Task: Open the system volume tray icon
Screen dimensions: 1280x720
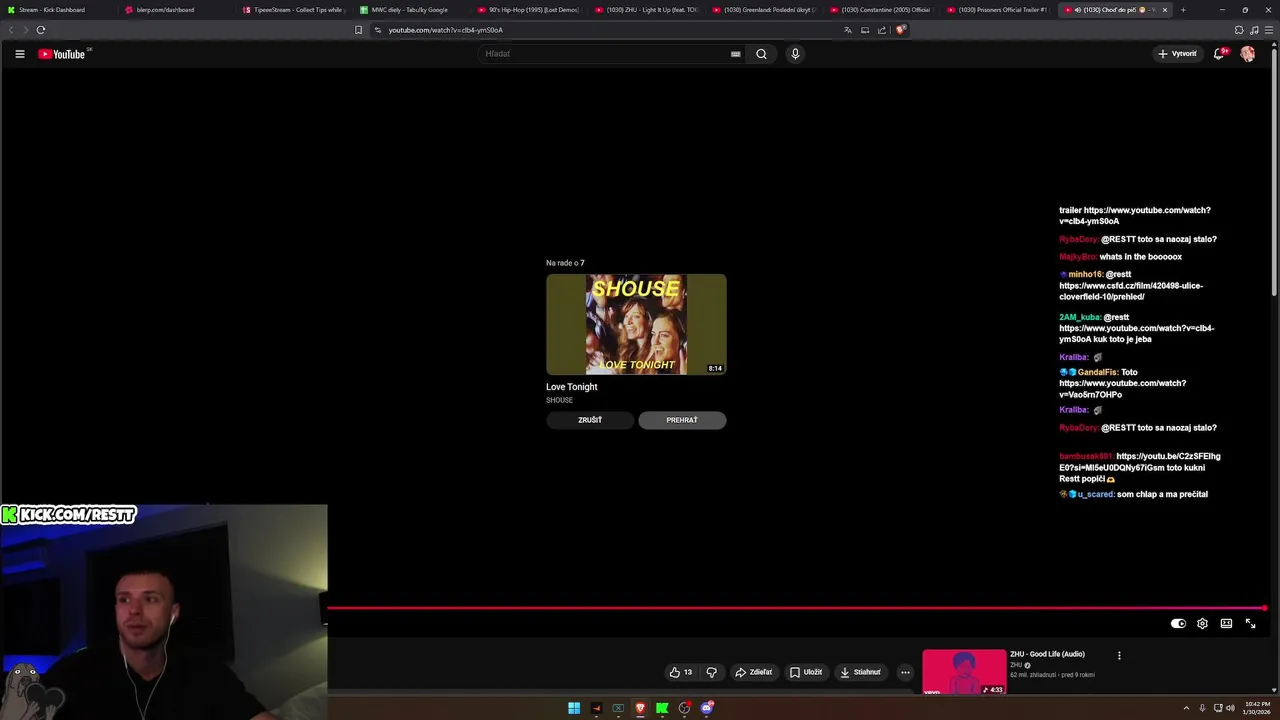Action: pyautogui.click(x=1230, y=708)
